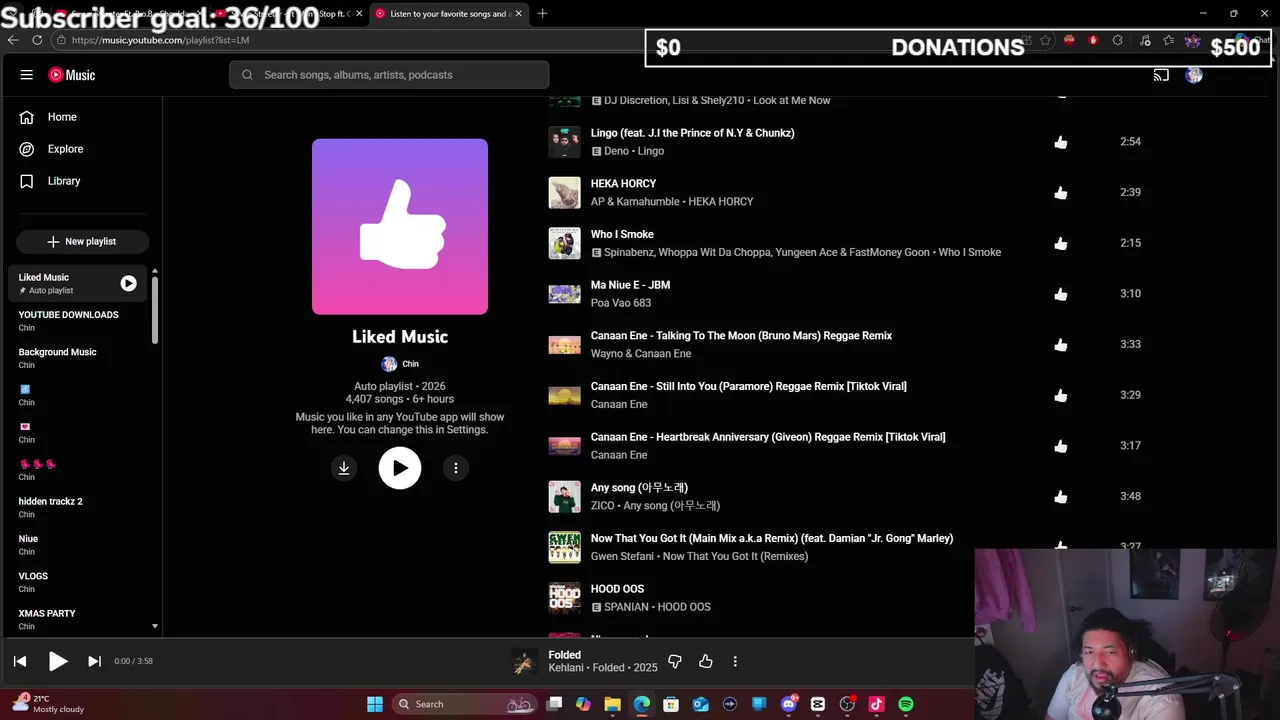Play Lingo from its thumbnail

pos(564,142)
